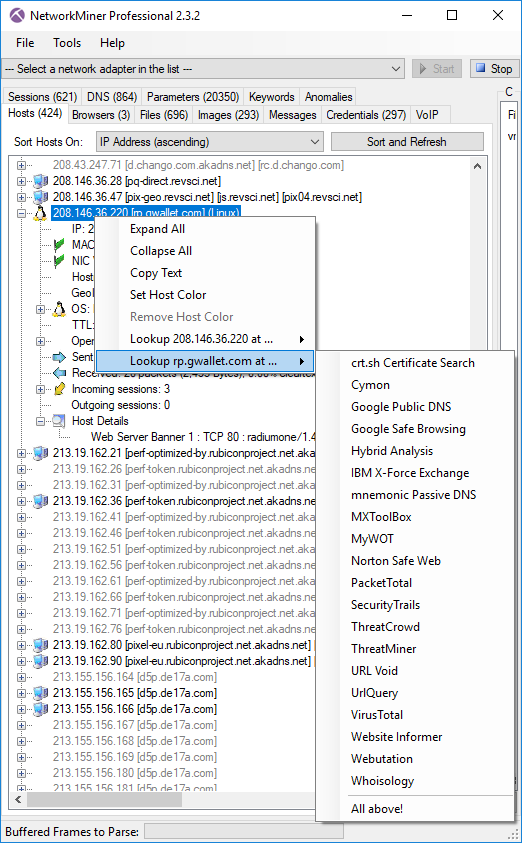Collapse the 208.146.36.220 host node
This screenshot has width=522, height=843.
[x=21, y=213]
